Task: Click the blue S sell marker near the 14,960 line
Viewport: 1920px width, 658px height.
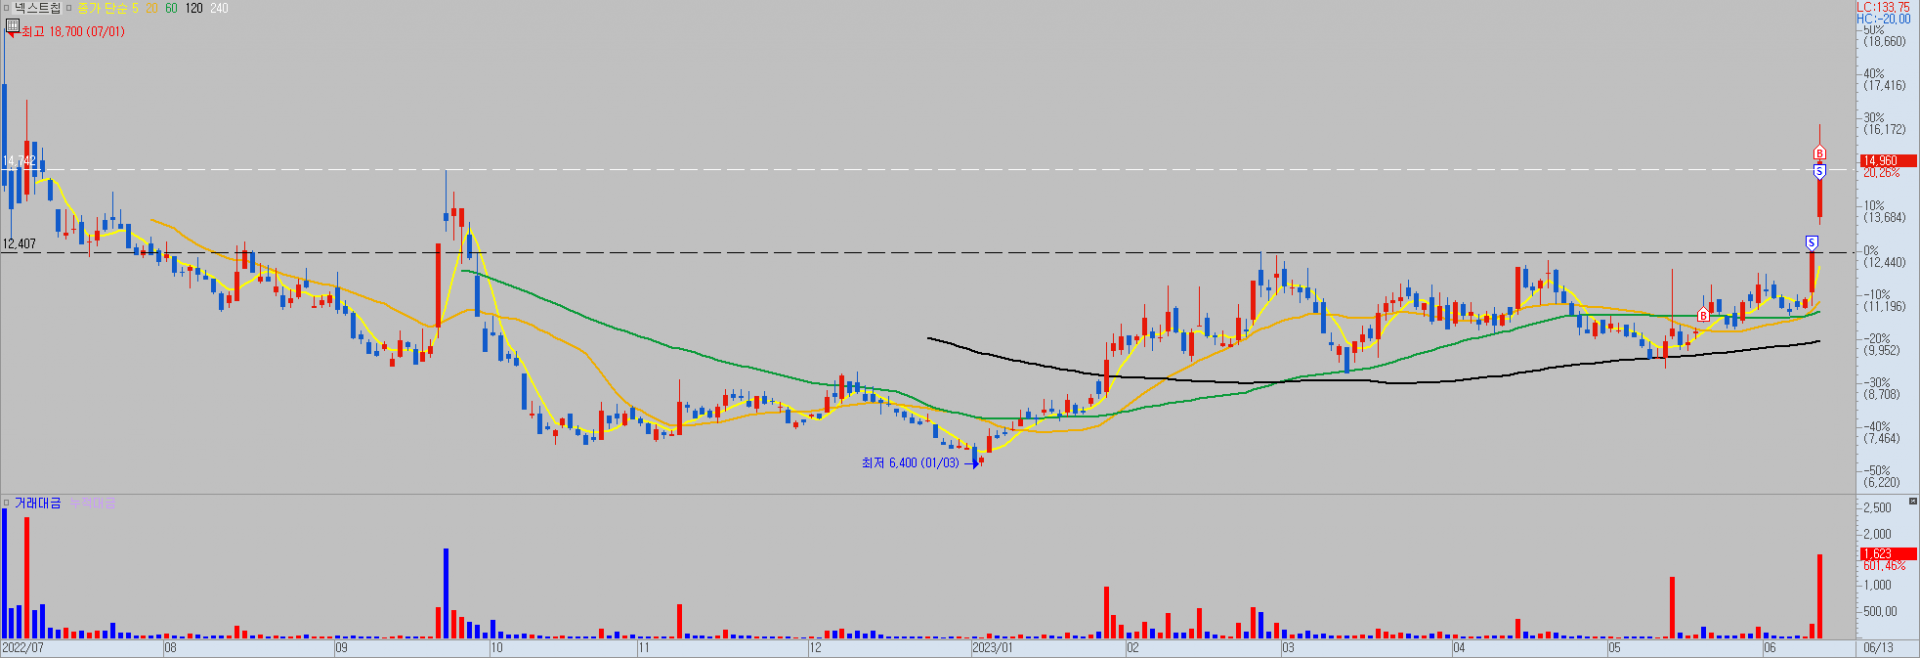Action: click(1819, 171)
